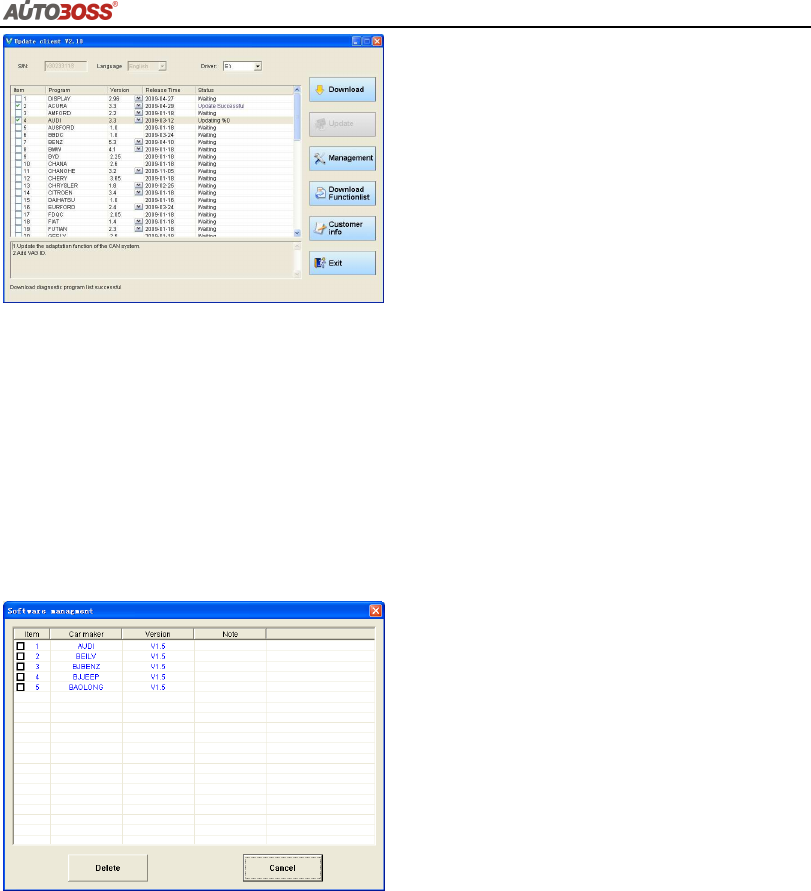Open the Driver drive-letter dropdown
Screen dimensions: 811x891
coord(257,66)
